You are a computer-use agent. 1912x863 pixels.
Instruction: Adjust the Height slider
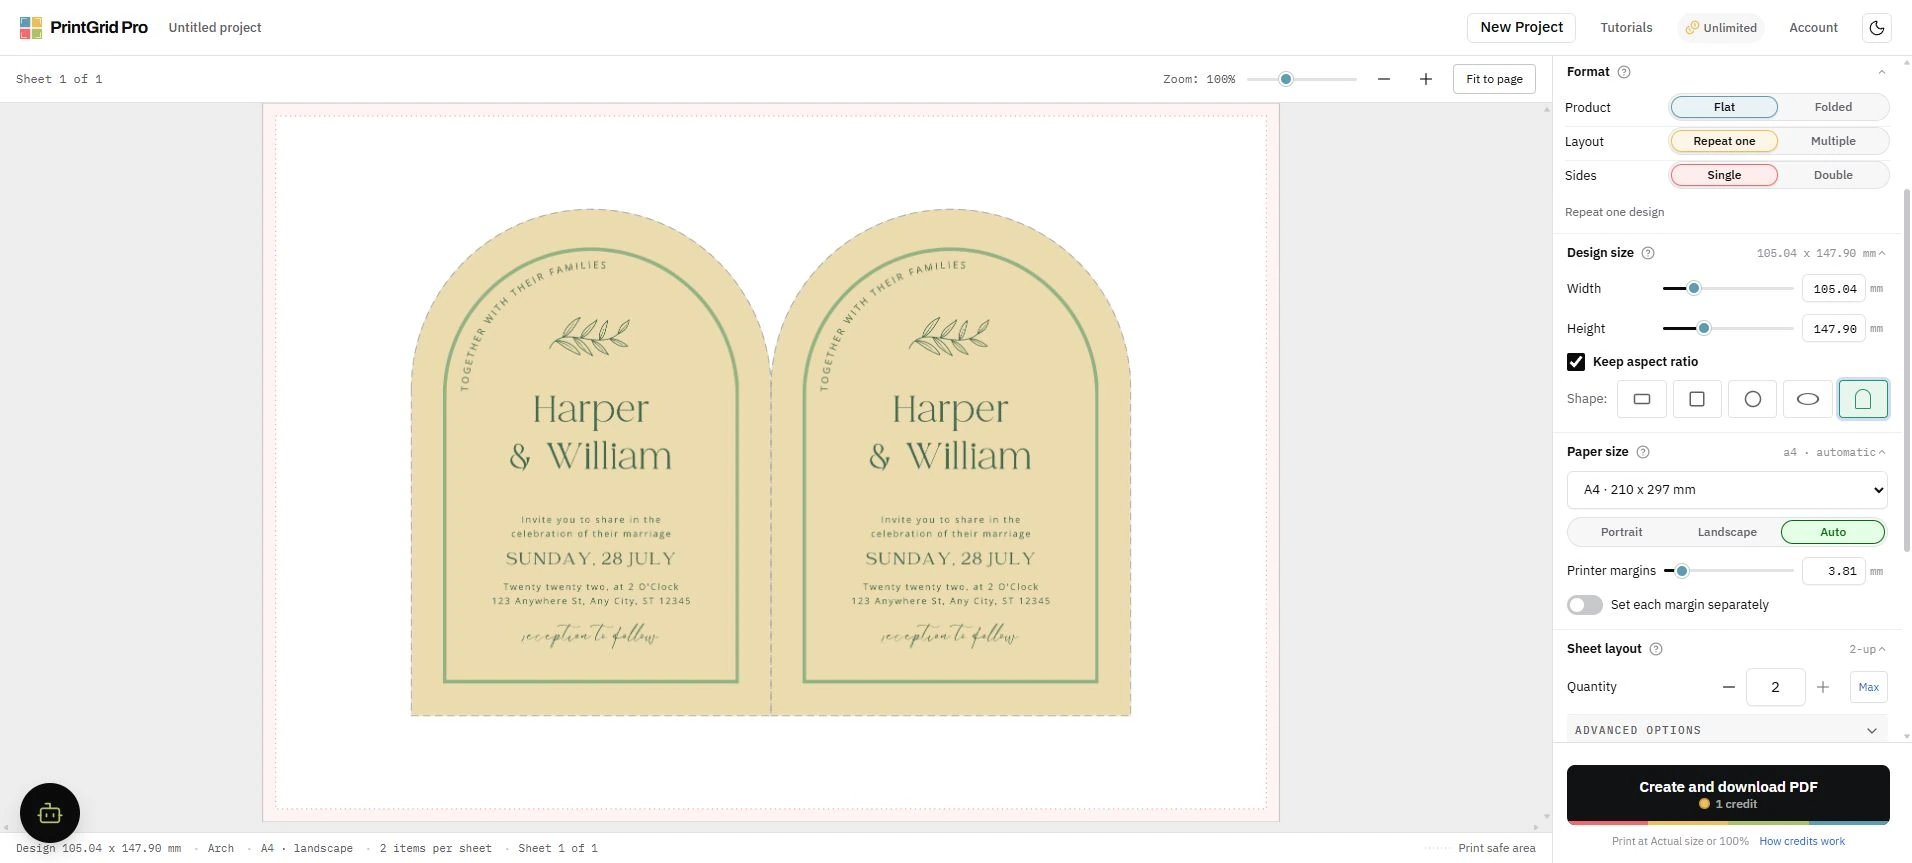(1728, 328)
